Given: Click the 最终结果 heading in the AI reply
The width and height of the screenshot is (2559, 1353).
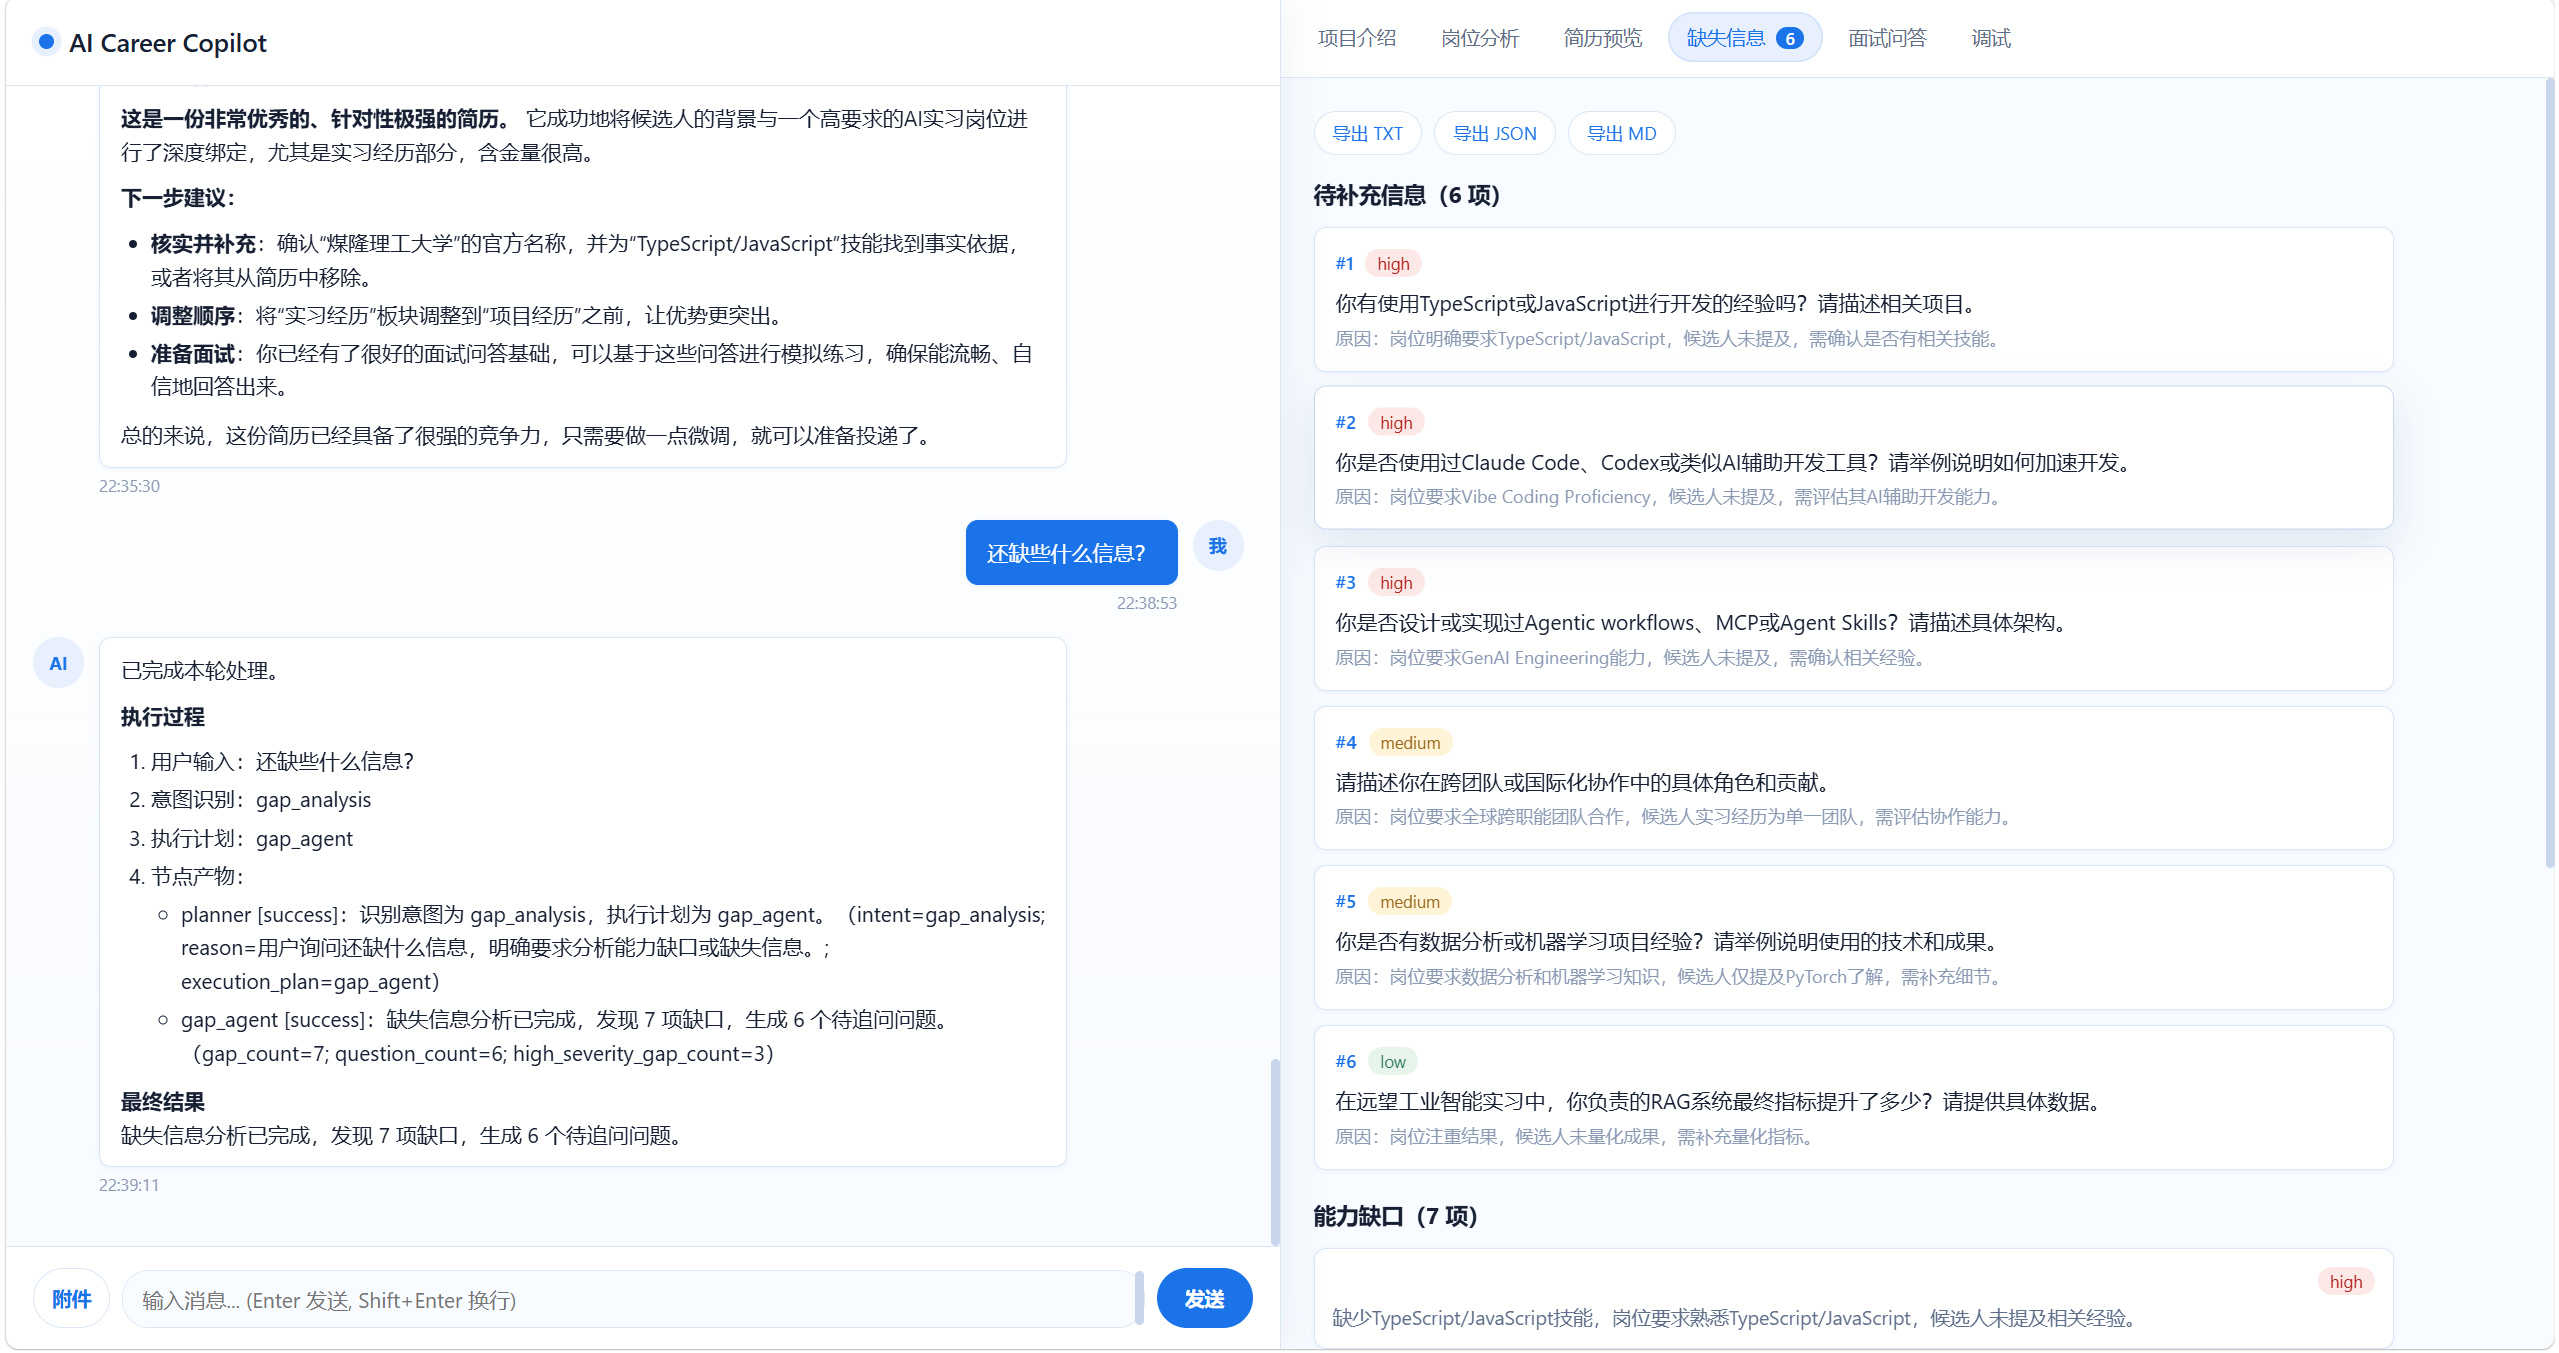Looking at the screenshot, I should point(162,1102).
